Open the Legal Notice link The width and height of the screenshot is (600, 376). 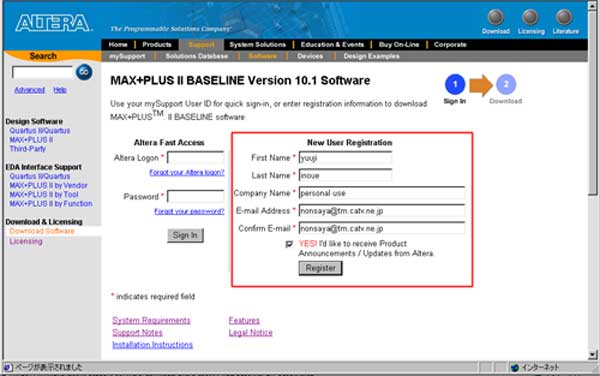coord(251,333)
